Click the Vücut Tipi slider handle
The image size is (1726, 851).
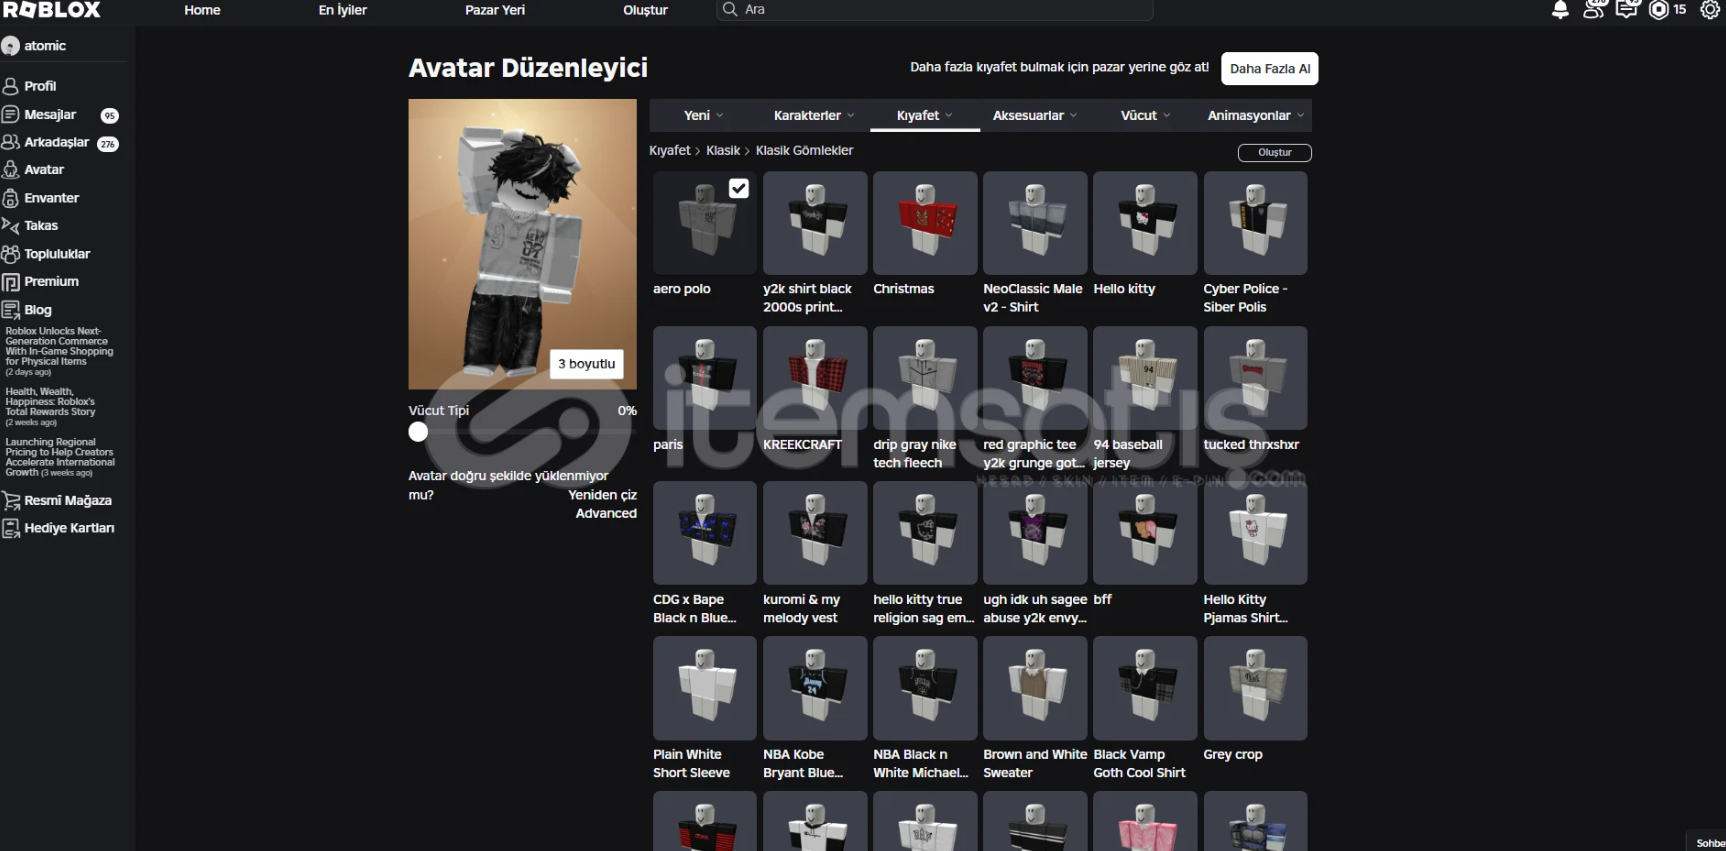[x=418, y=432]
